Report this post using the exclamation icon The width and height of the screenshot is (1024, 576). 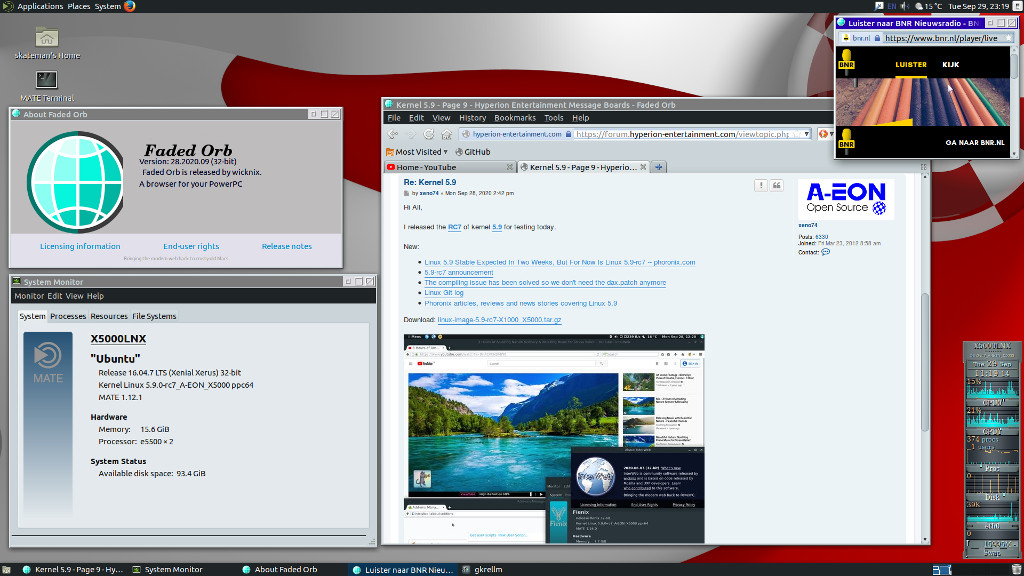(x=761, y=185)
